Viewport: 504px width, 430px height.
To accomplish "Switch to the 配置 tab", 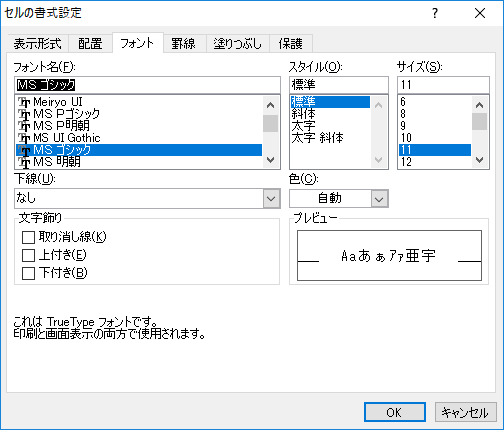I will (x=90, y=44).
